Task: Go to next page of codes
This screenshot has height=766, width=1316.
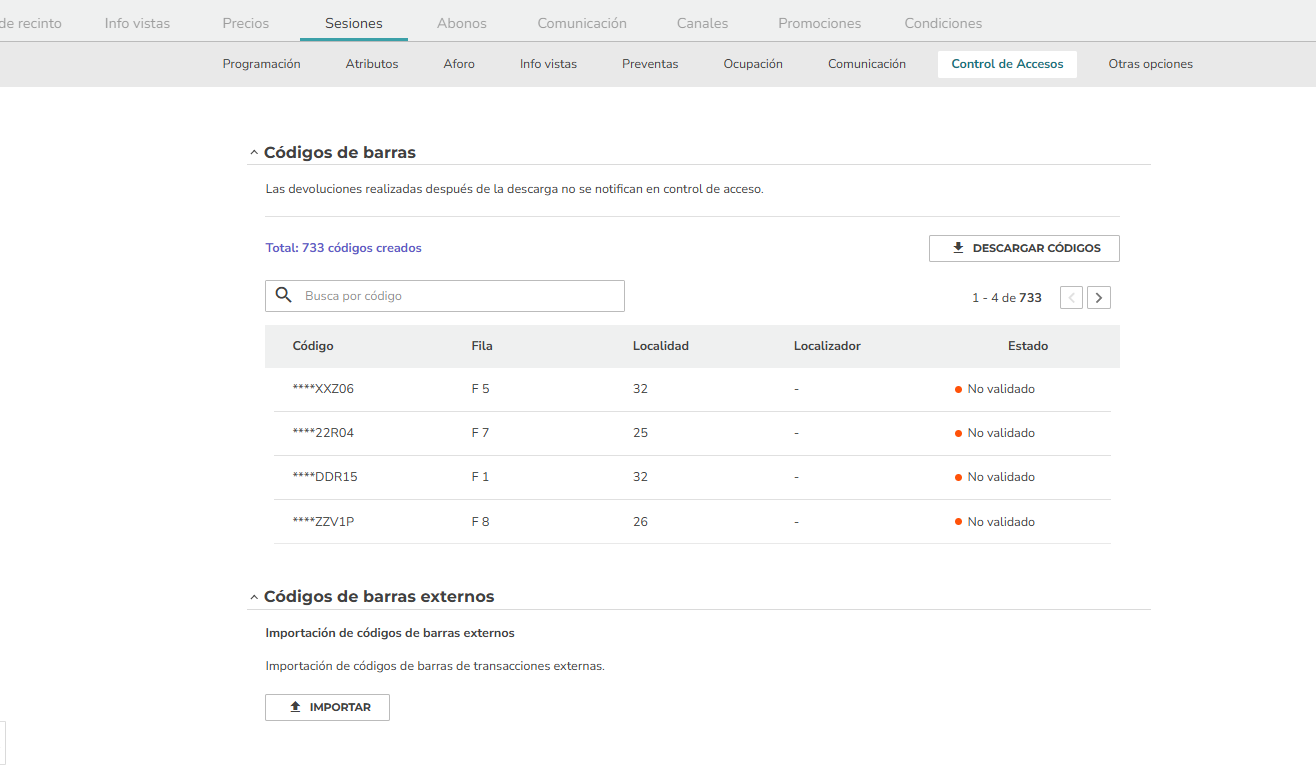Action: 1099,297
